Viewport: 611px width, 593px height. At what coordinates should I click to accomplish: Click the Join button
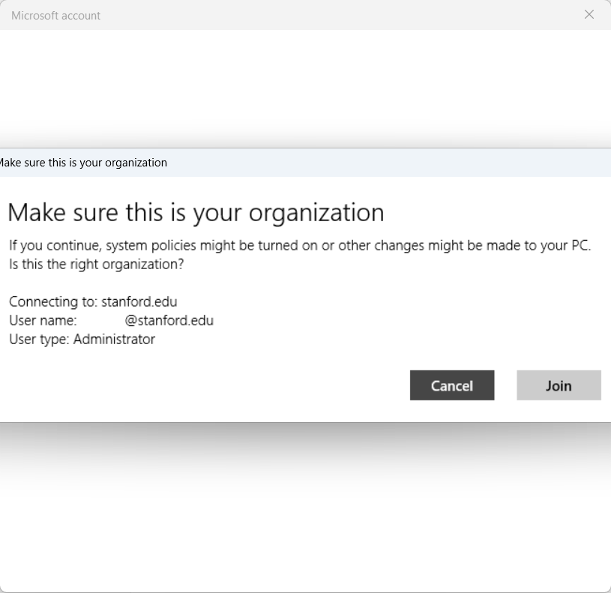558,386
